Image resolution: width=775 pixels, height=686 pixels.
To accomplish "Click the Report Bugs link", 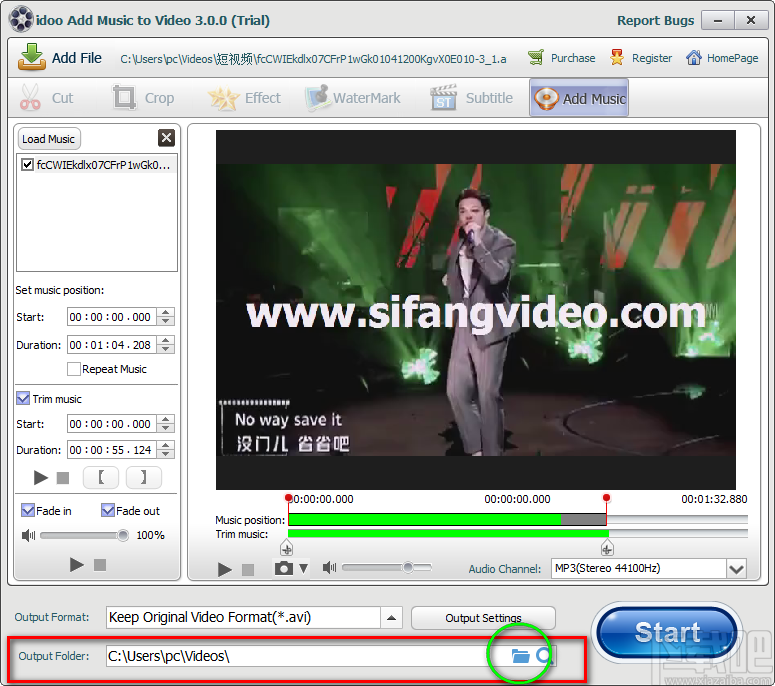I will pos(655,20).
